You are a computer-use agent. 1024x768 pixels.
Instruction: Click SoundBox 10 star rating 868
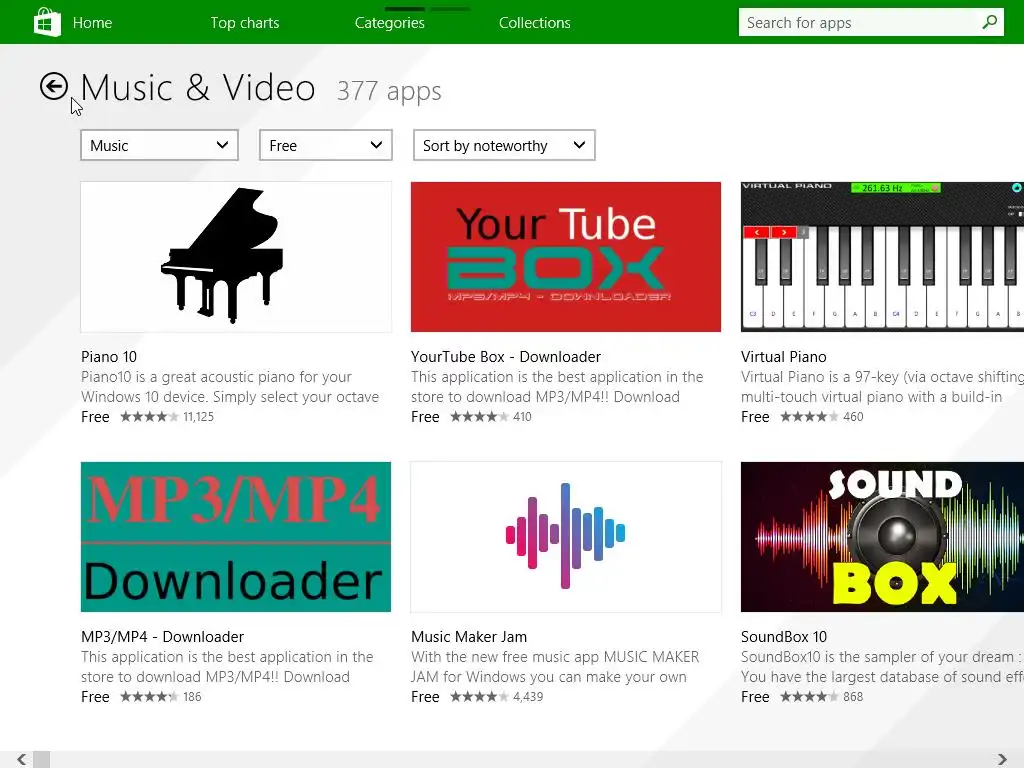coord(822,697)
